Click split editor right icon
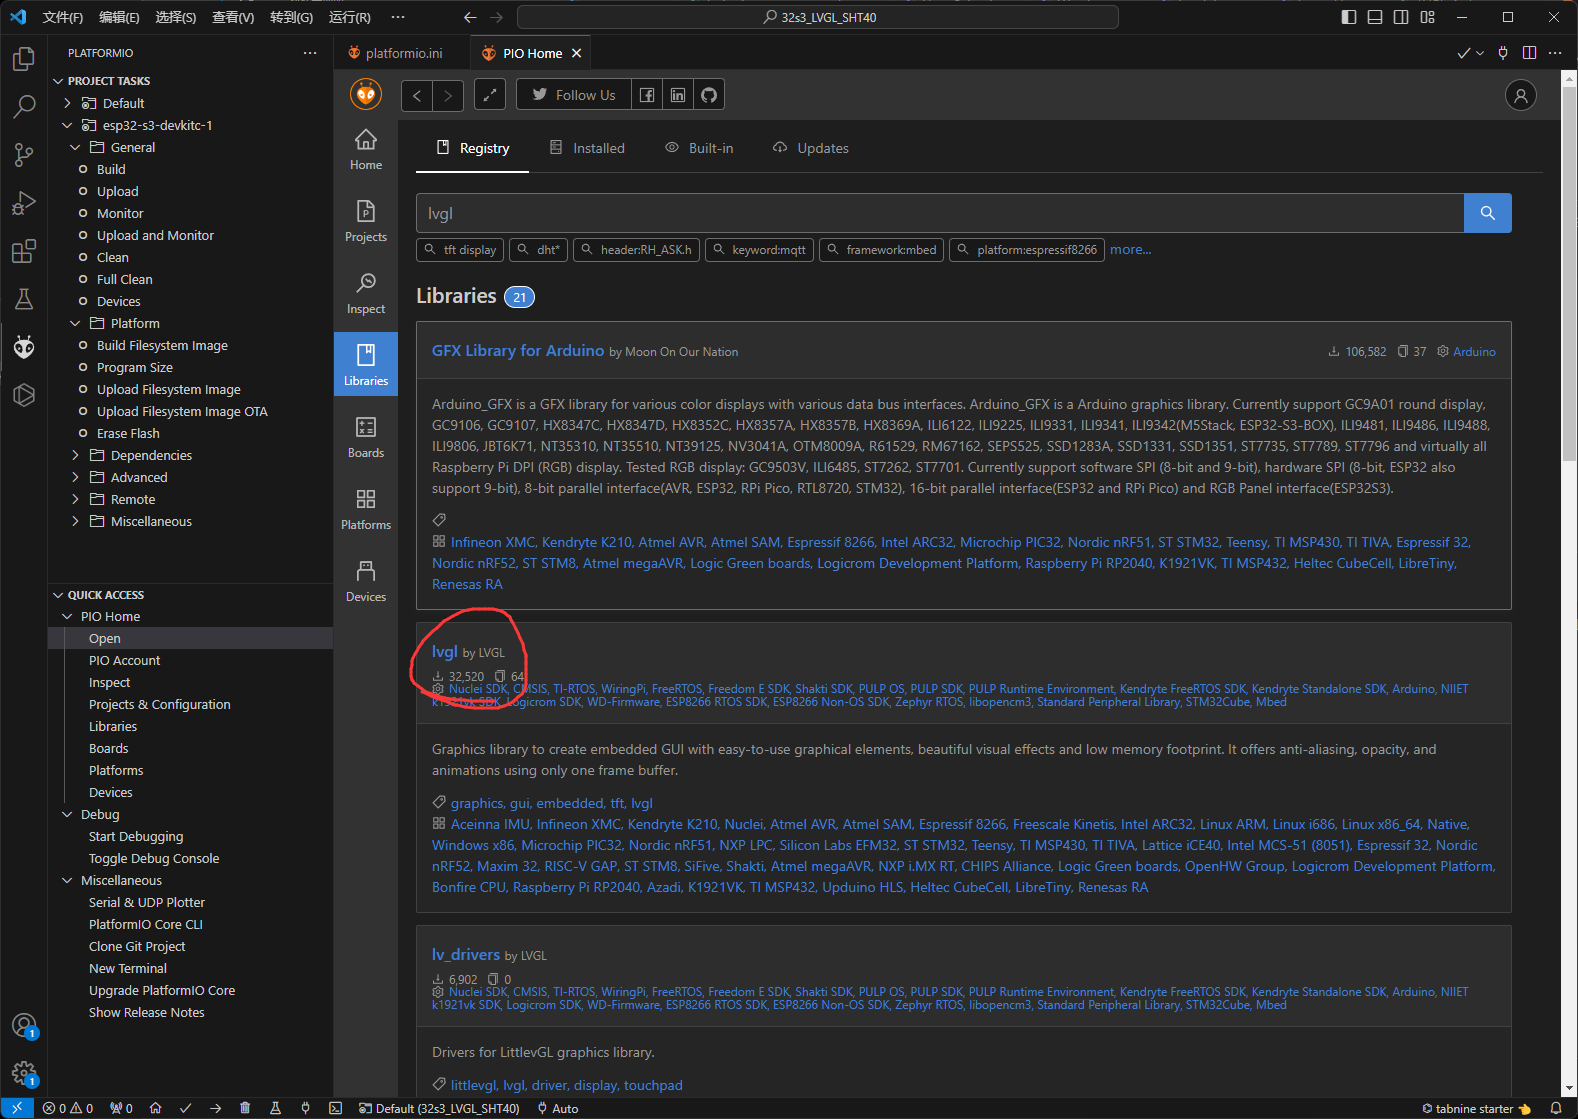 [1529, 53]
